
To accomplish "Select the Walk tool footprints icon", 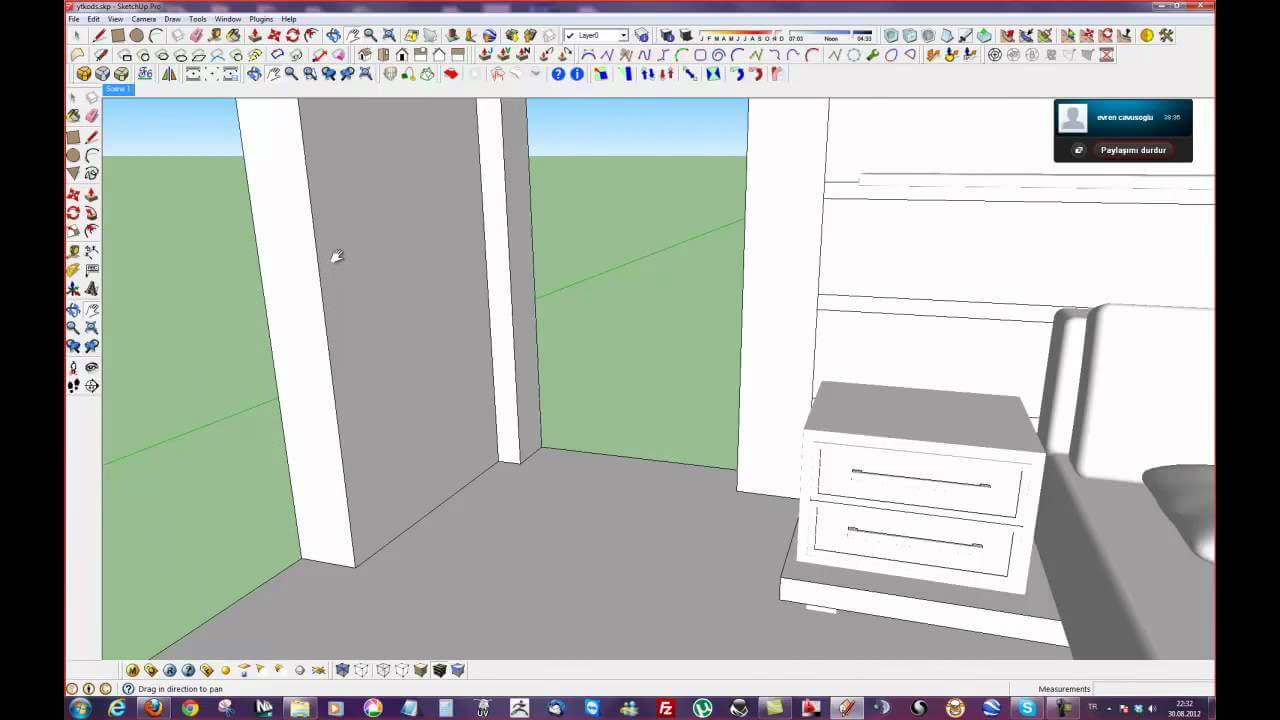I will pyautogui.click(x=73, y=386).
